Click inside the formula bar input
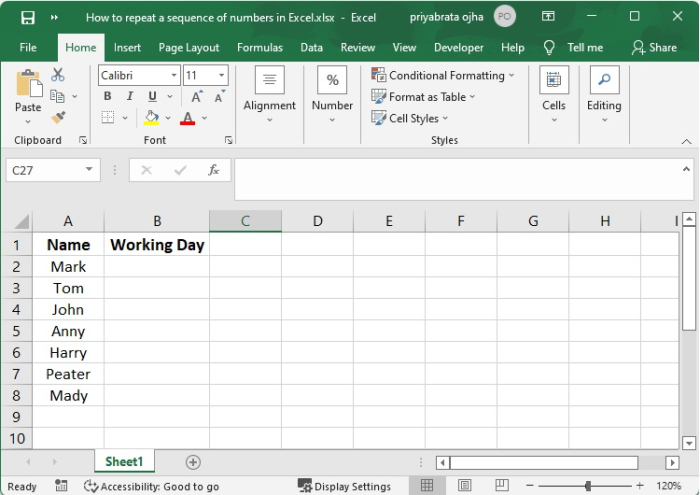 [456, 179]
